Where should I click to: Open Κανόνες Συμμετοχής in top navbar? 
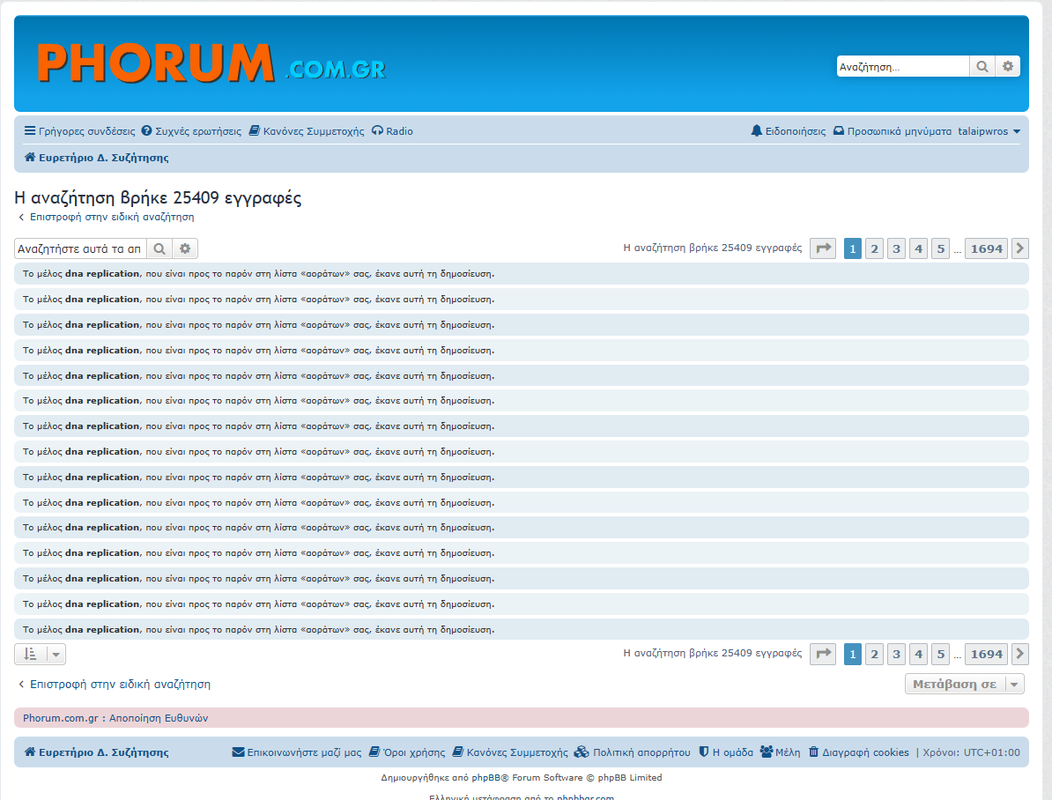tap(307, 132)
